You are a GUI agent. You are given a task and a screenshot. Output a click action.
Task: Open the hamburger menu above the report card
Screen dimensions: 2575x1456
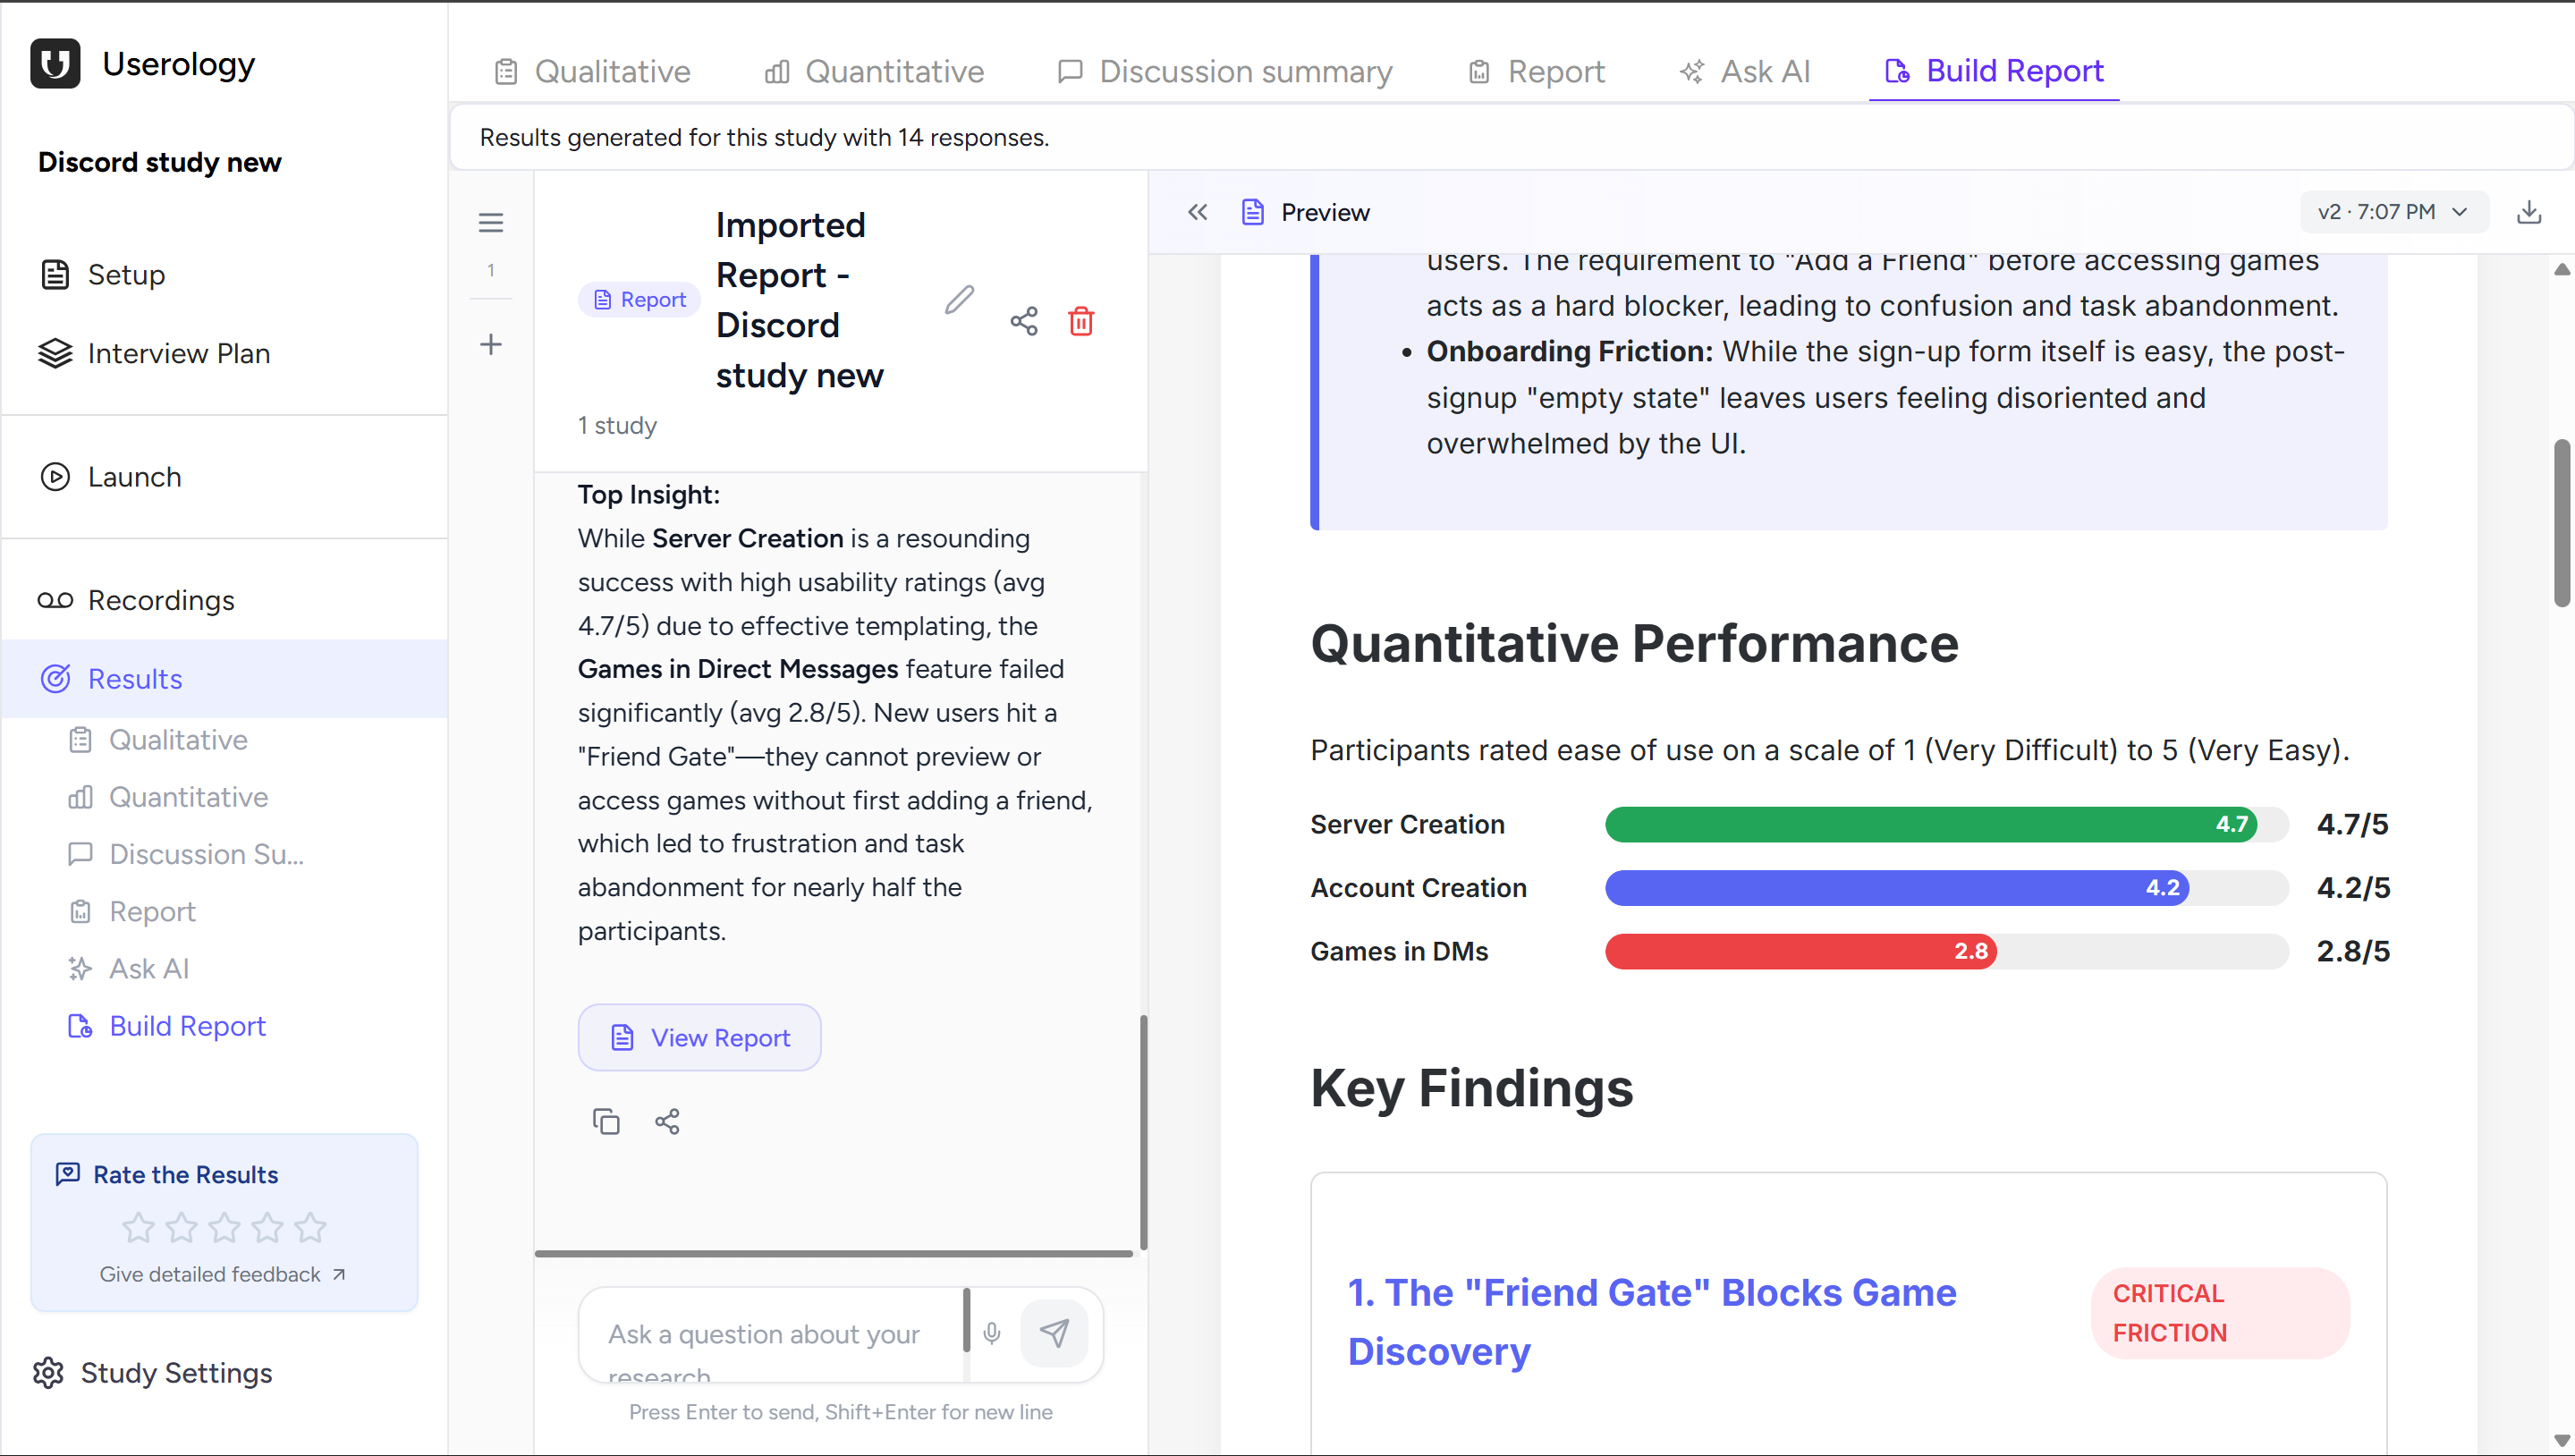pyautogui.click(x=491, y=222)
